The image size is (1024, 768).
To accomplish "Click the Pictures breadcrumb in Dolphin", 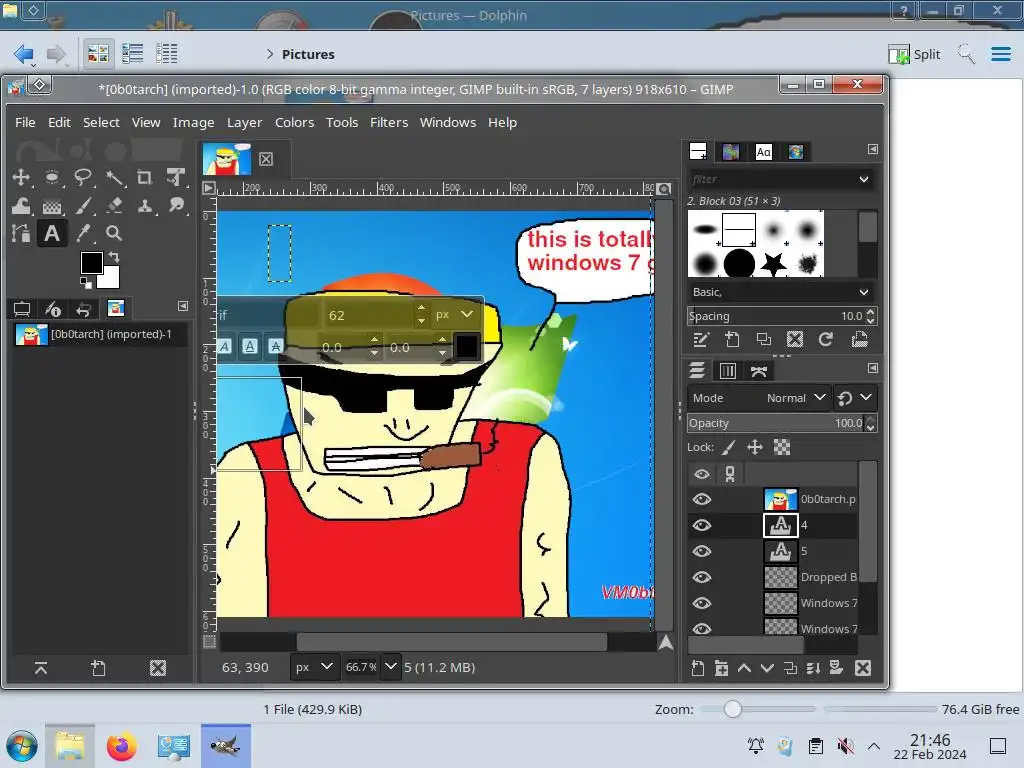I will (x=308, y=54).
